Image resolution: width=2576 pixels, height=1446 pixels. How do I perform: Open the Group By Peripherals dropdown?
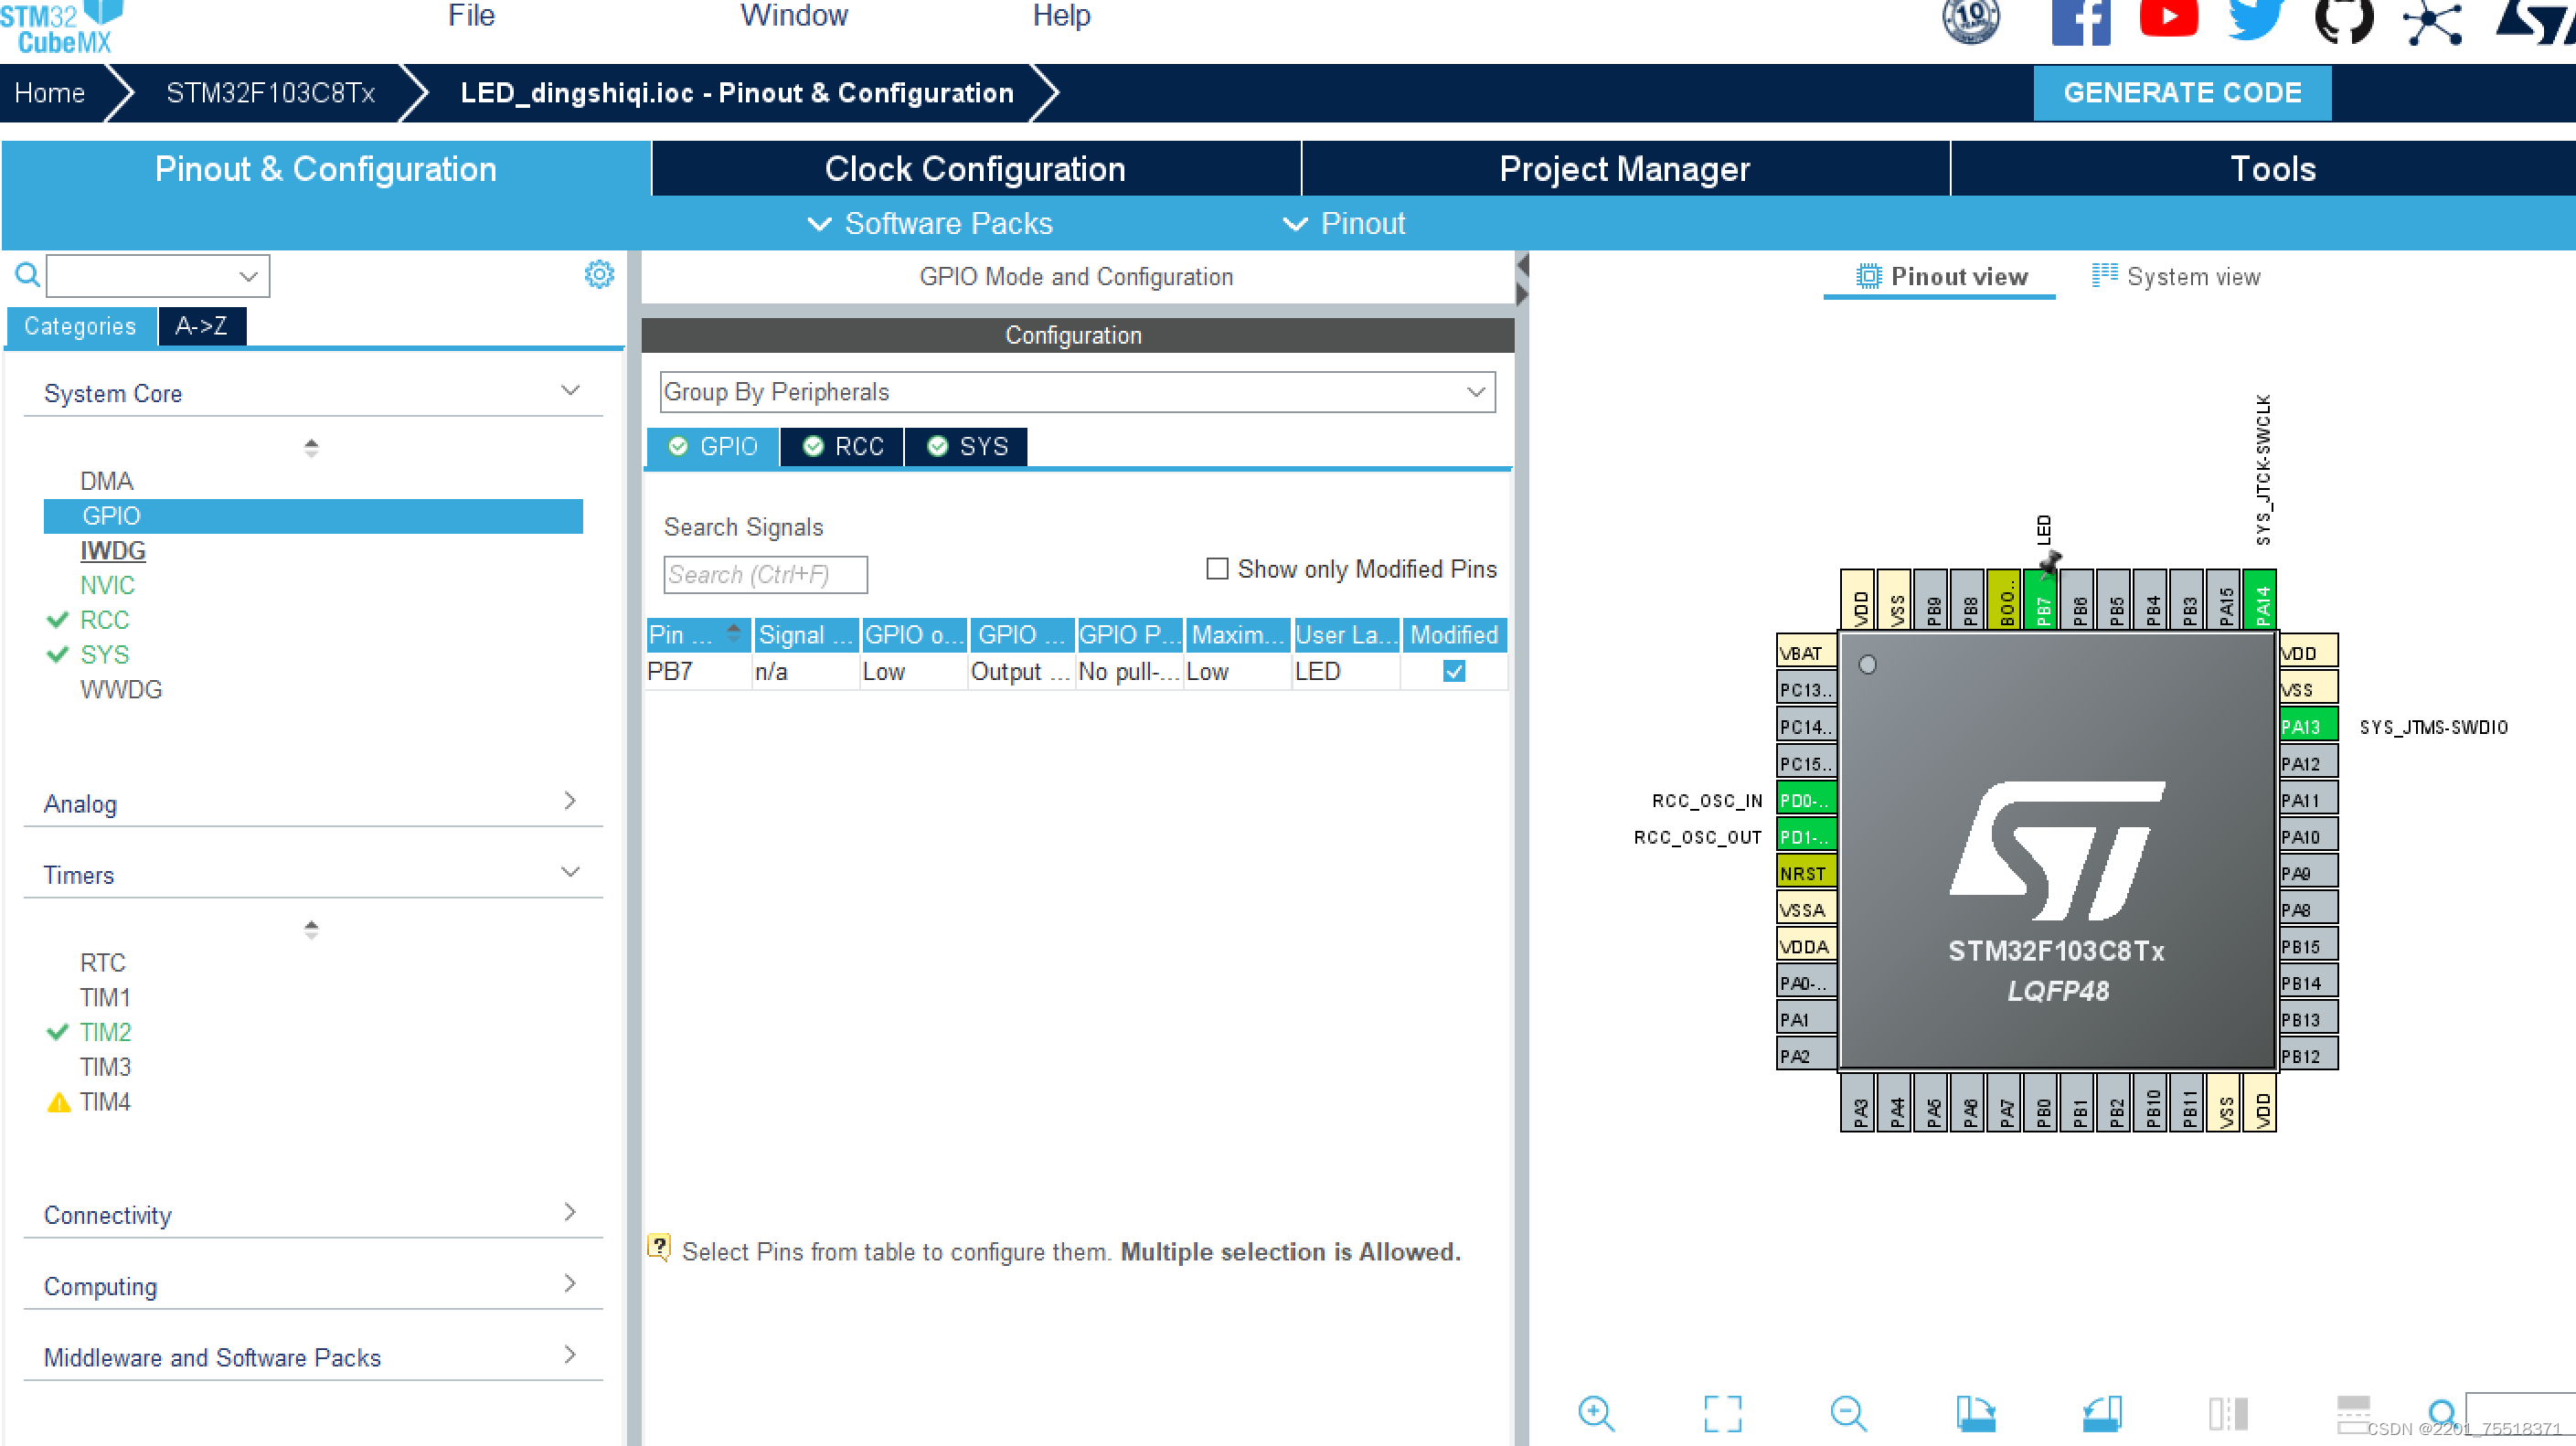[1077, 392]
